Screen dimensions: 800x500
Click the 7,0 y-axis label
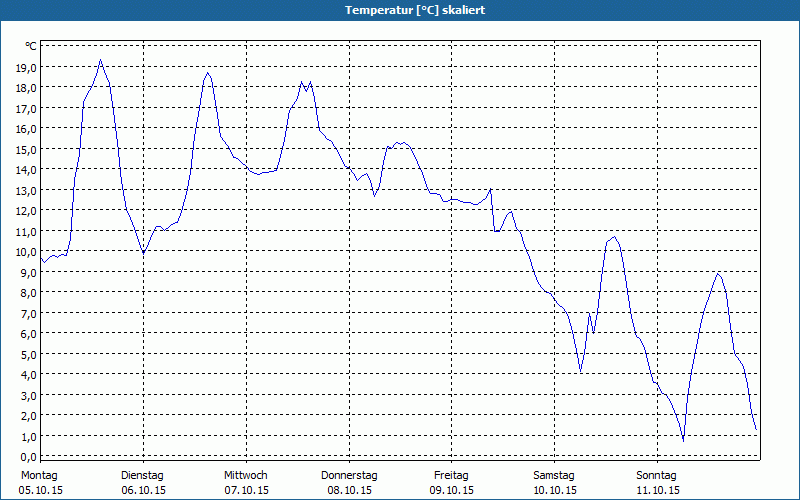tap(29, 313)
